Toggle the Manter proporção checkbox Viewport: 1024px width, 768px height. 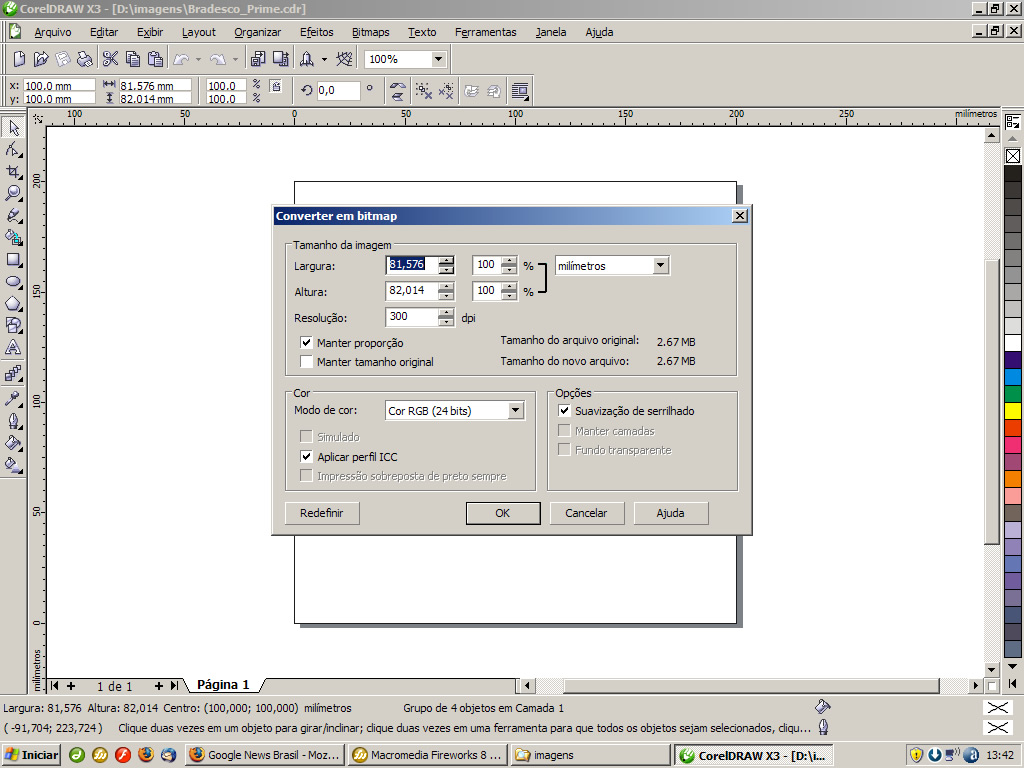tap(306, 342)
